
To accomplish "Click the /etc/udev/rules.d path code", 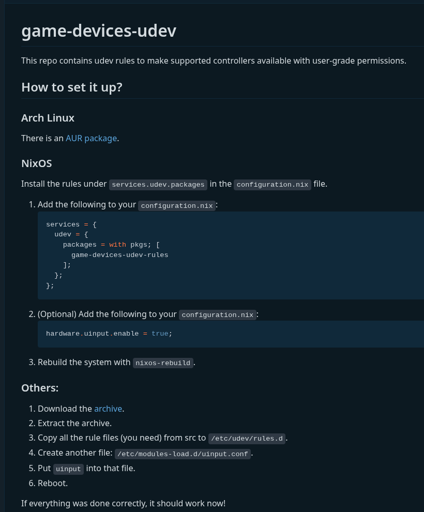I will pos(247,438).
